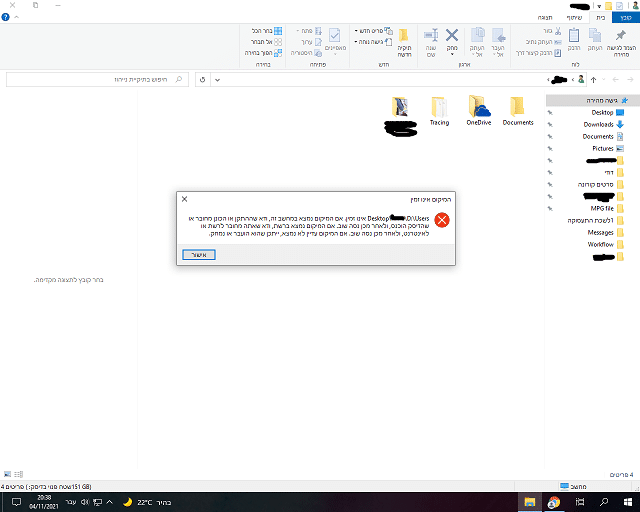640x512 pixels.
Task: Click the red X Delete (מחק) icon
Action: tap(452, 36)
